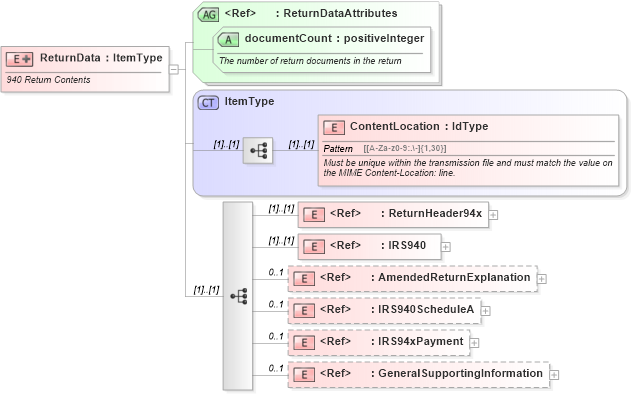Click the E+ icon of ReturnData
631x394 pixels.
click(19, 59)
